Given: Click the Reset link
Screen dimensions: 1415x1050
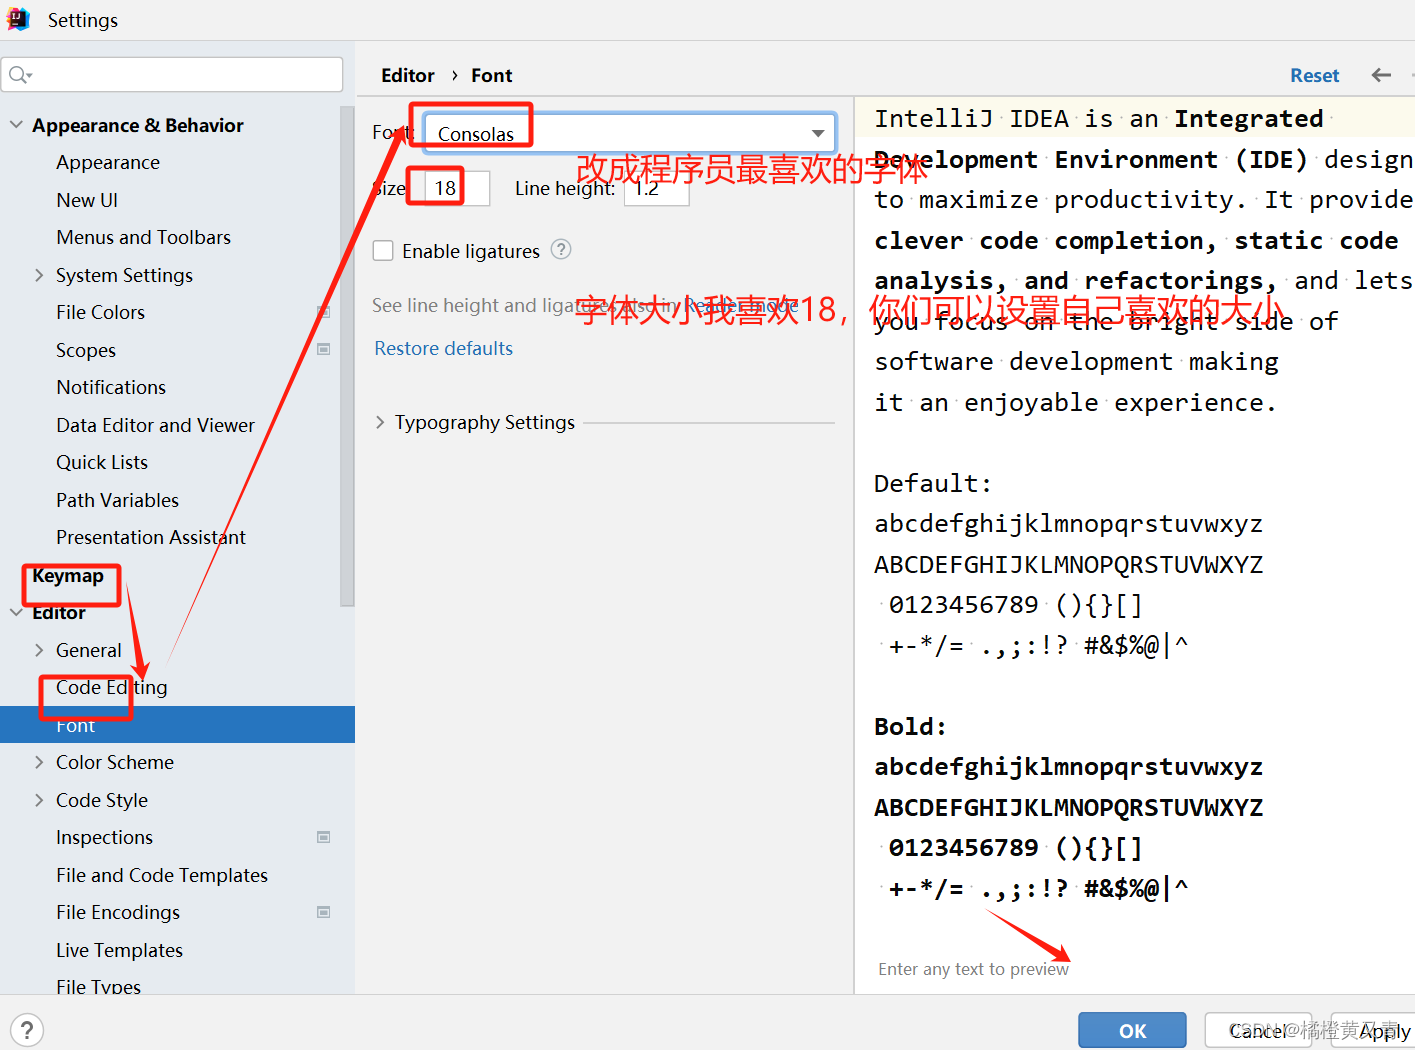Looking at the screenshot, I should click(x=1314, y=75).
